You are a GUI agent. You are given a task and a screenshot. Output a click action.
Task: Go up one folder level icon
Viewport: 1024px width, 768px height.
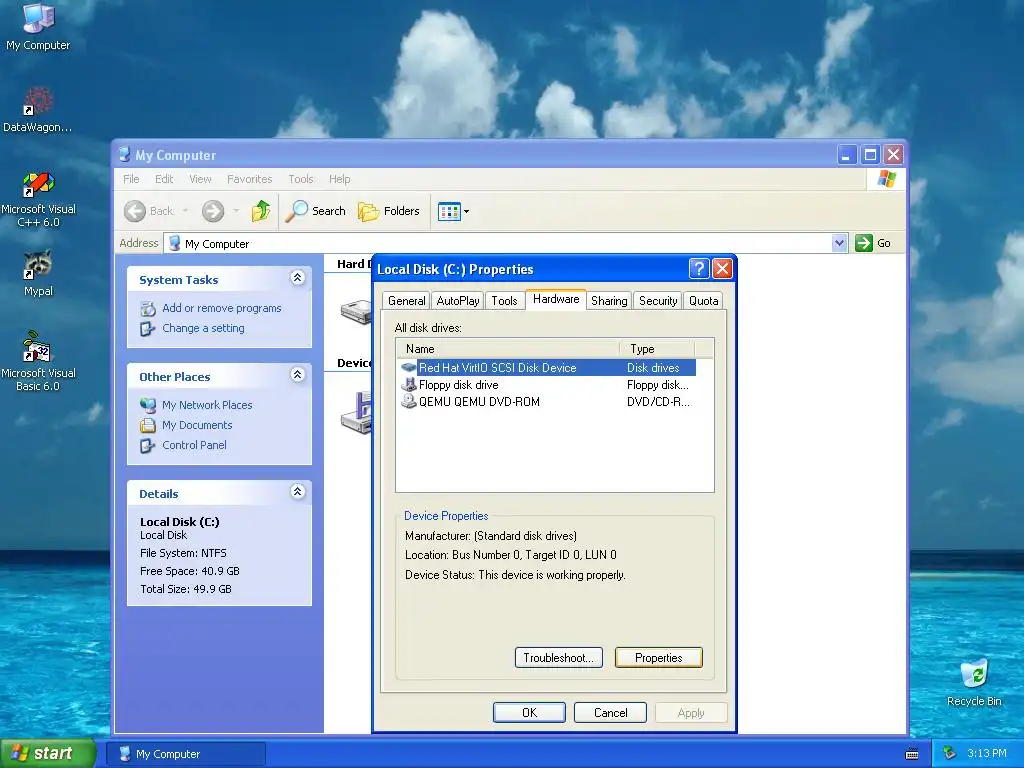click(261, 211)
